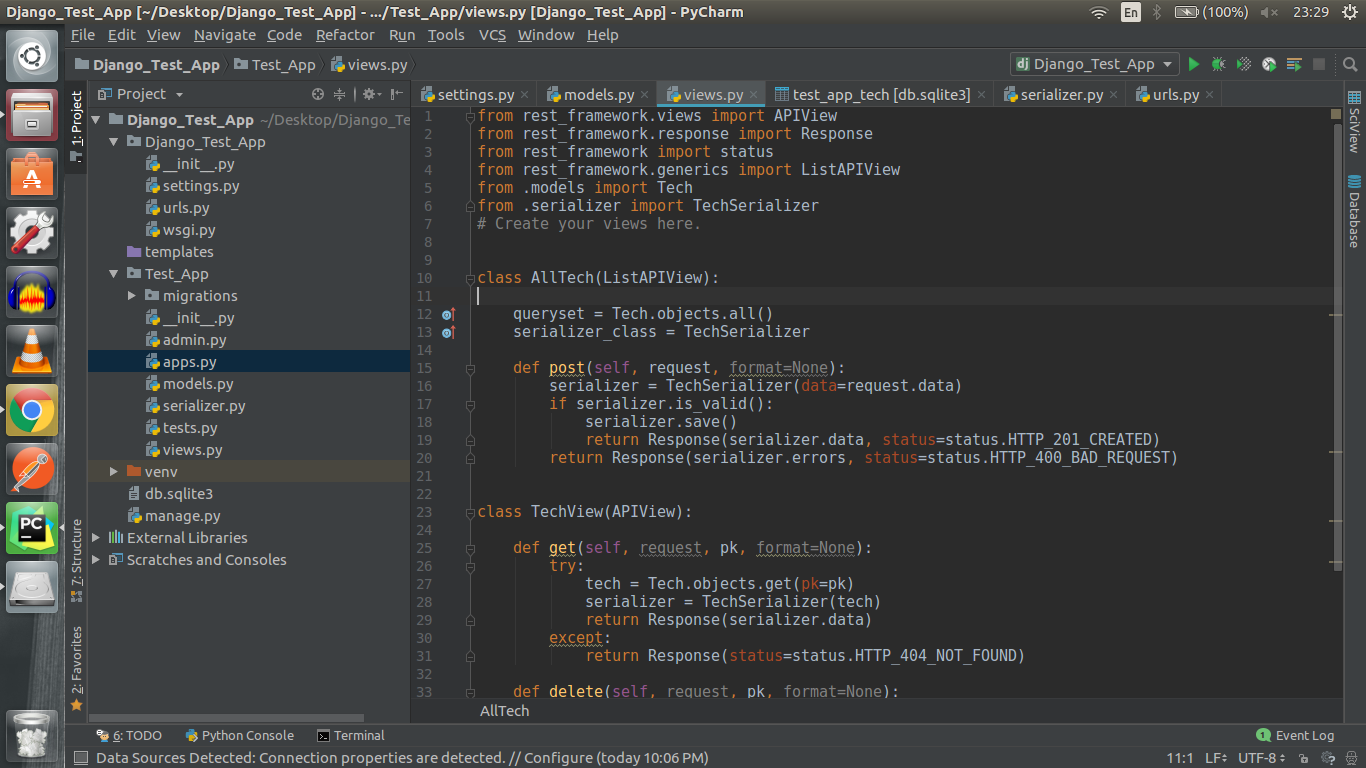The image size is (1366, 768).
Task: Click the UTF-8 encoding selector
Action: pos(1262,758)
